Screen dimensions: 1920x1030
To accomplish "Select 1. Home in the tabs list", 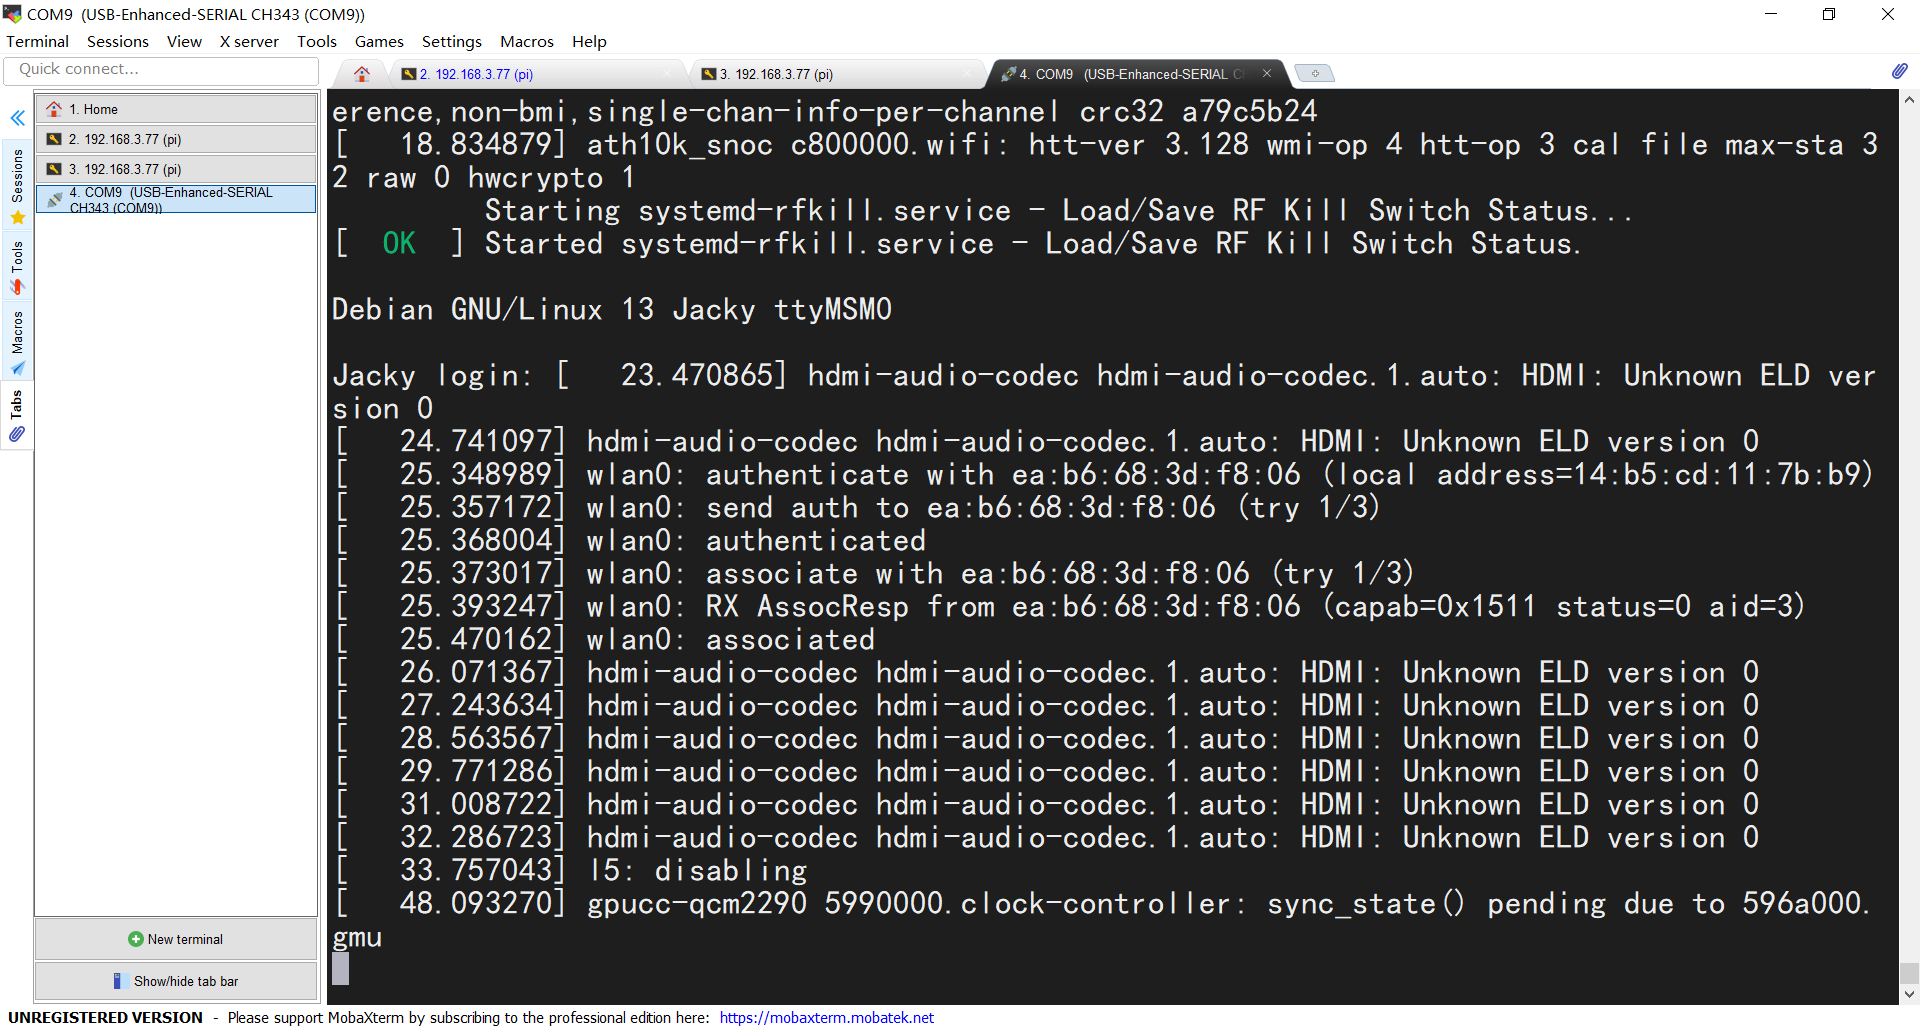I will tap(176, 109).
